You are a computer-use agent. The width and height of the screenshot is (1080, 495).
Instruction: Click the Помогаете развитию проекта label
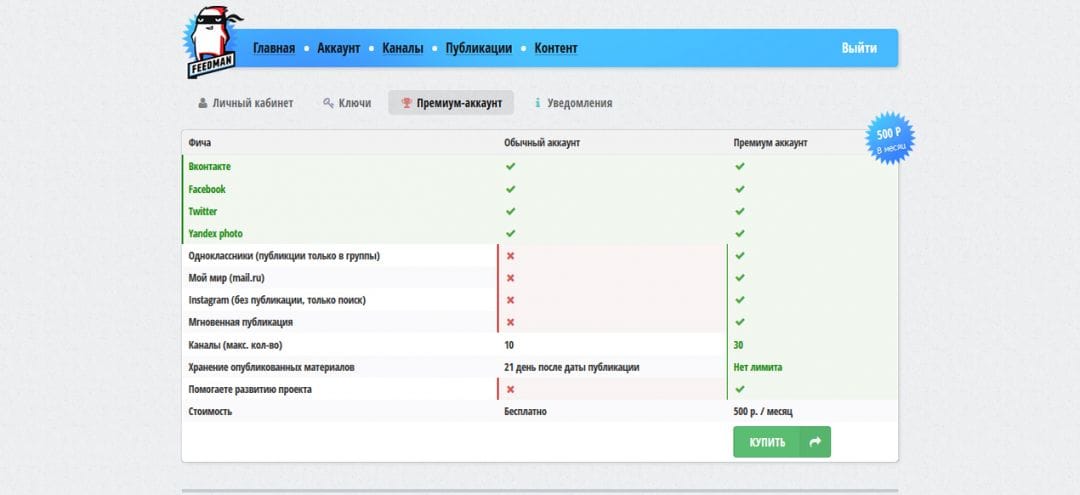250,389
